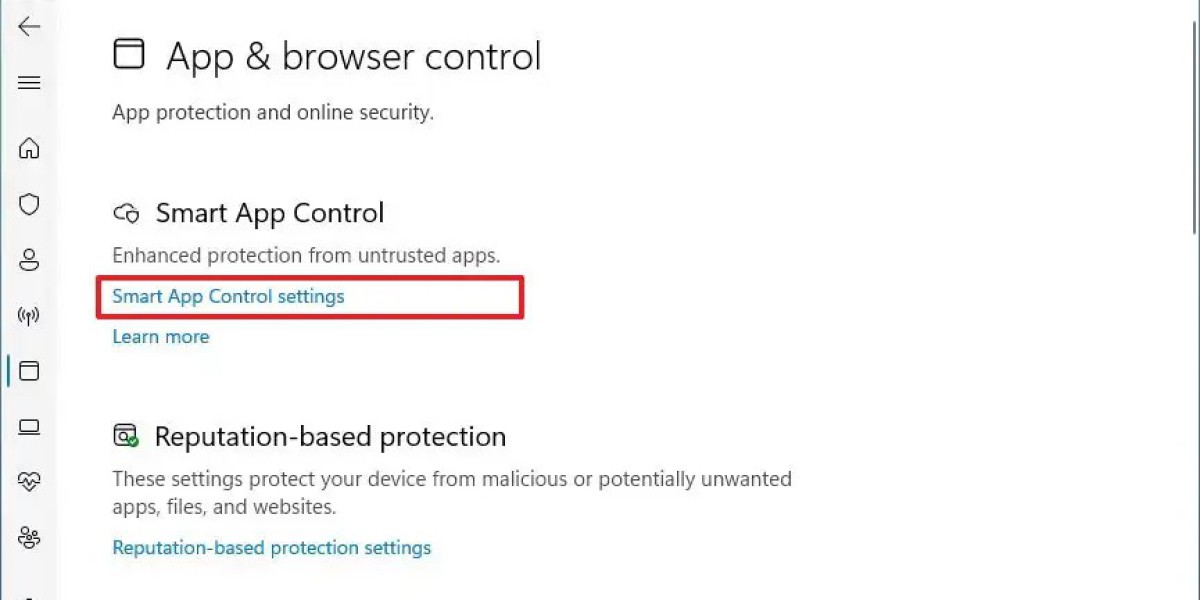Open Device performance & health

29,483
